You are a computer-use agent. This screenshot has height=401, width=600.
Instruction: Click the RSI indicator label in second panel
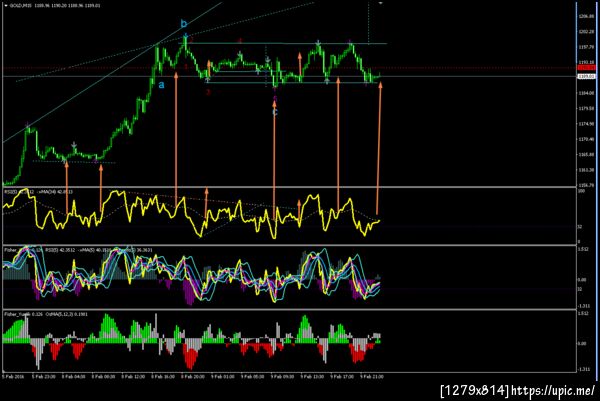click(38, 191)
